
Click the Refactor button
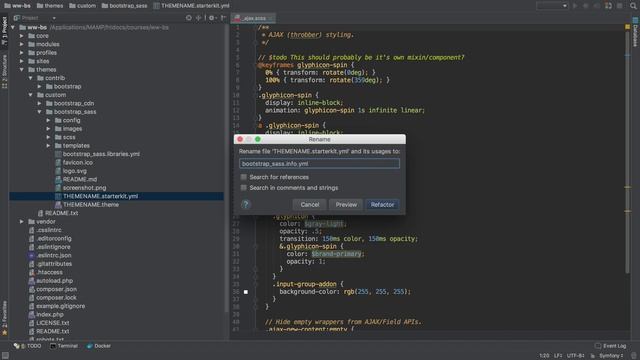click(382, 204)
